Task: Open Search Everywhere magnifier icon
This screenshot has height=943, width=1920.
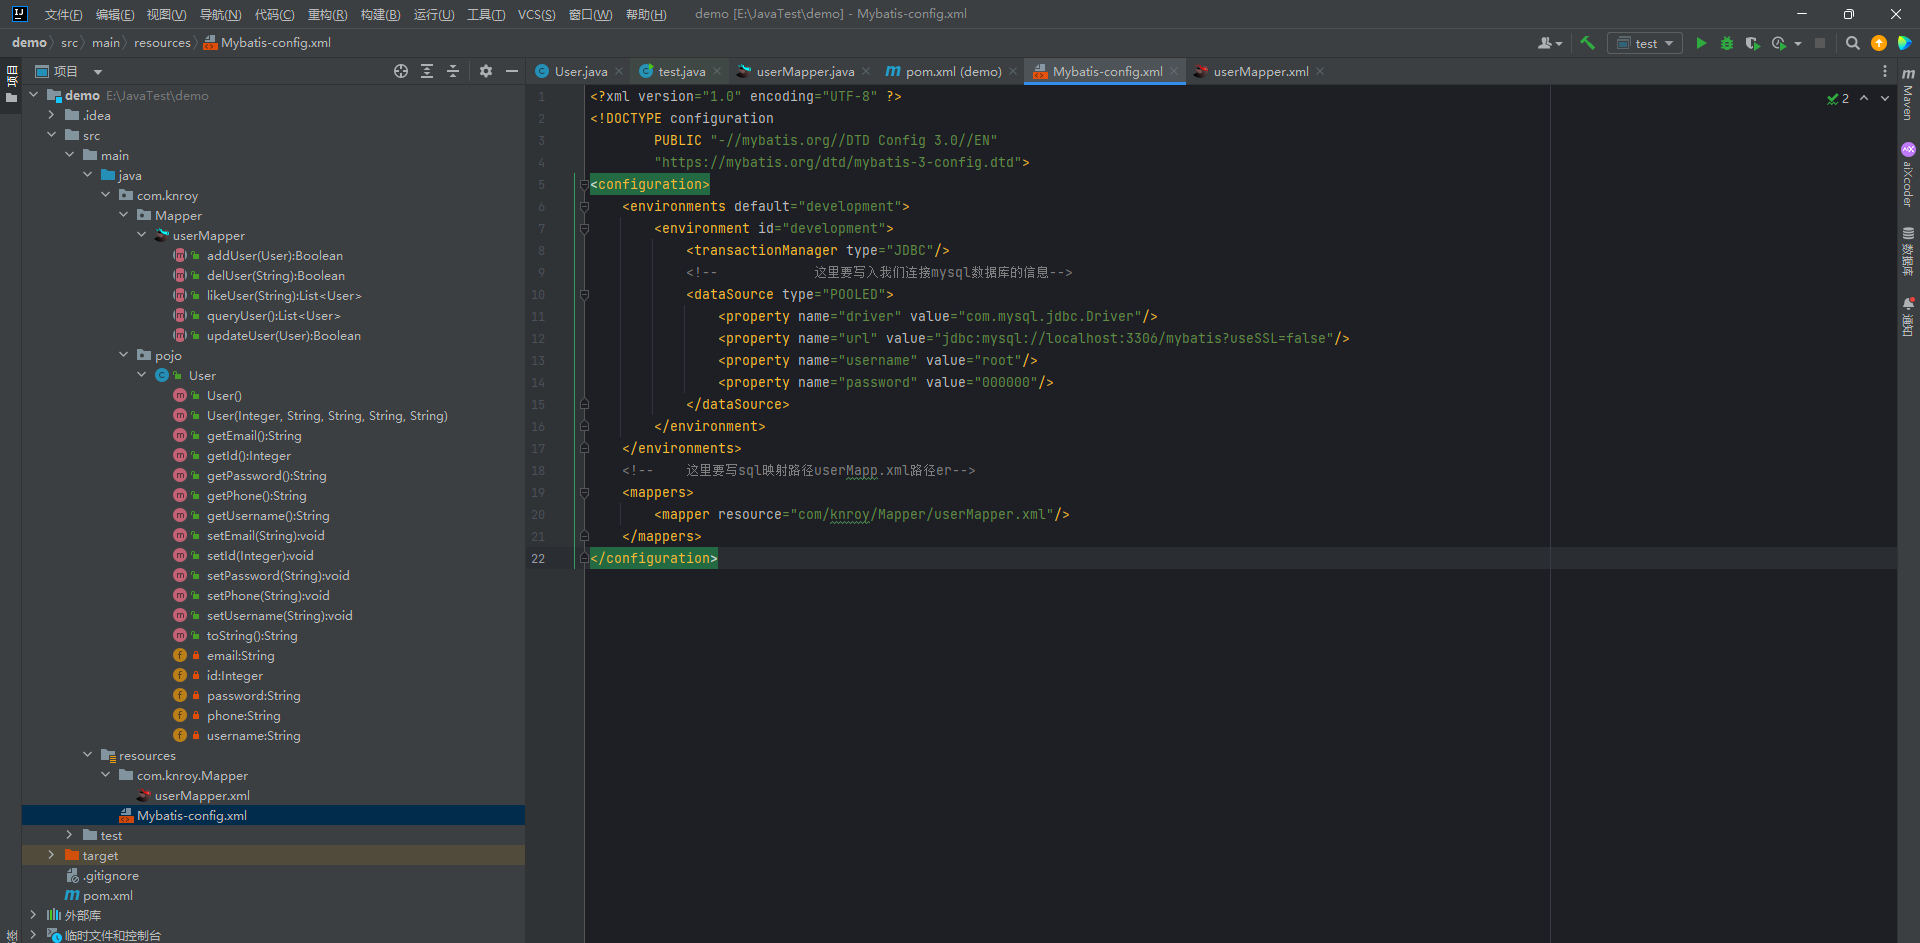Action: coord(1852,43)
